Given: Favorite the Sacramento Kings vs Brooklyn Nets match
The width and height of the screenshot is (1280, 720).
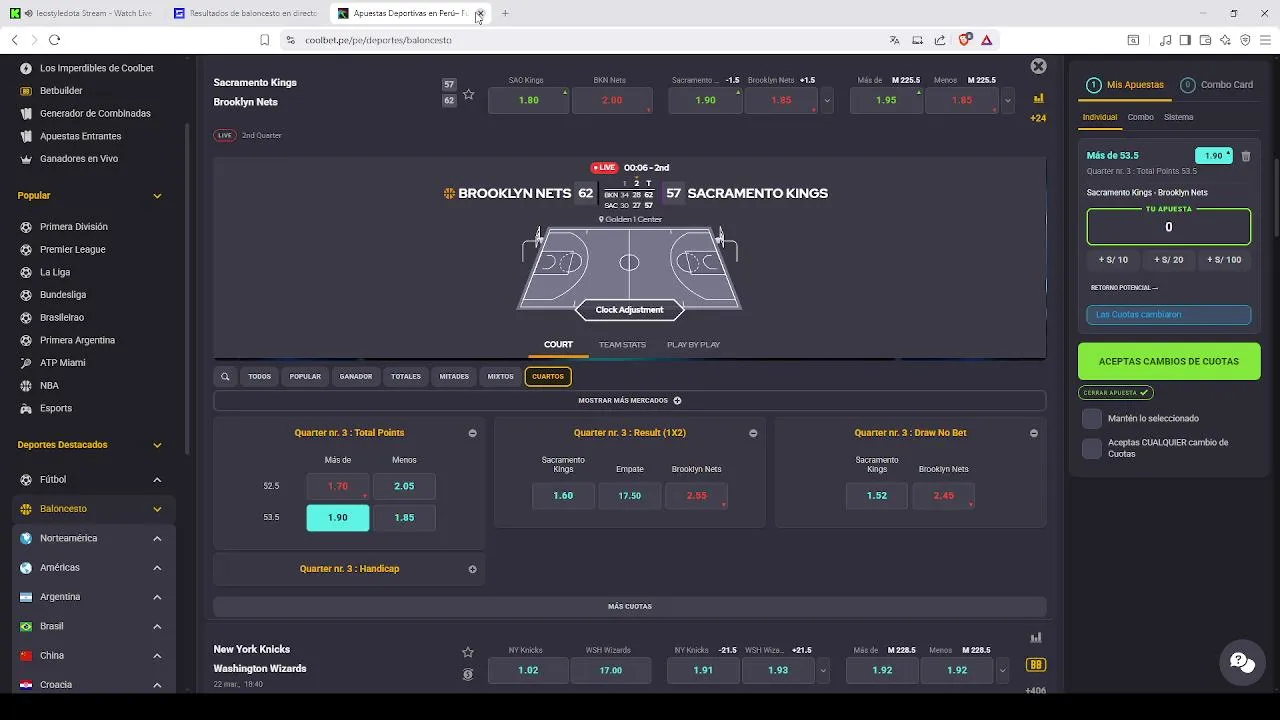Looking at the screenshot, I should coord(468,95).
